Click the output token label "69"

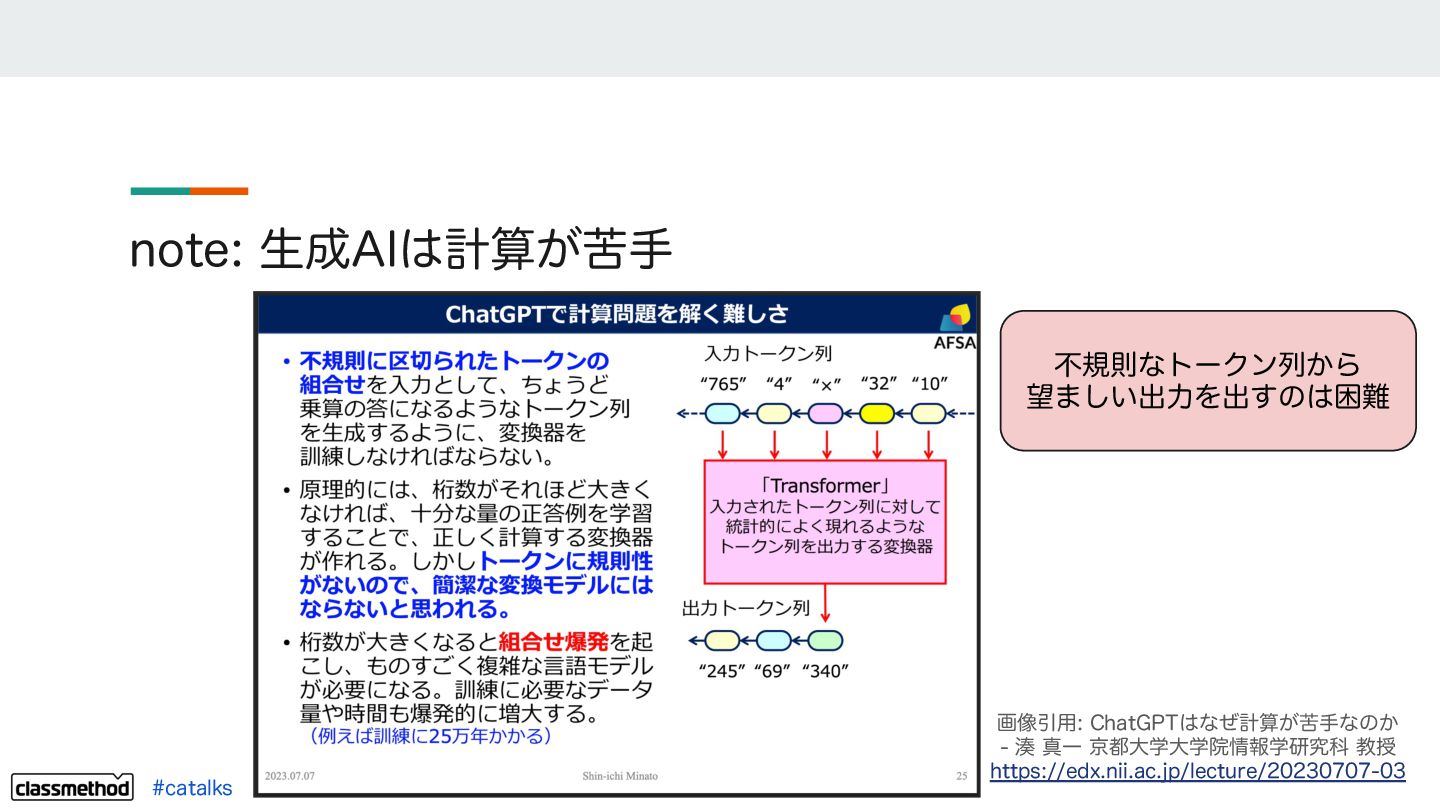(771, 671)
